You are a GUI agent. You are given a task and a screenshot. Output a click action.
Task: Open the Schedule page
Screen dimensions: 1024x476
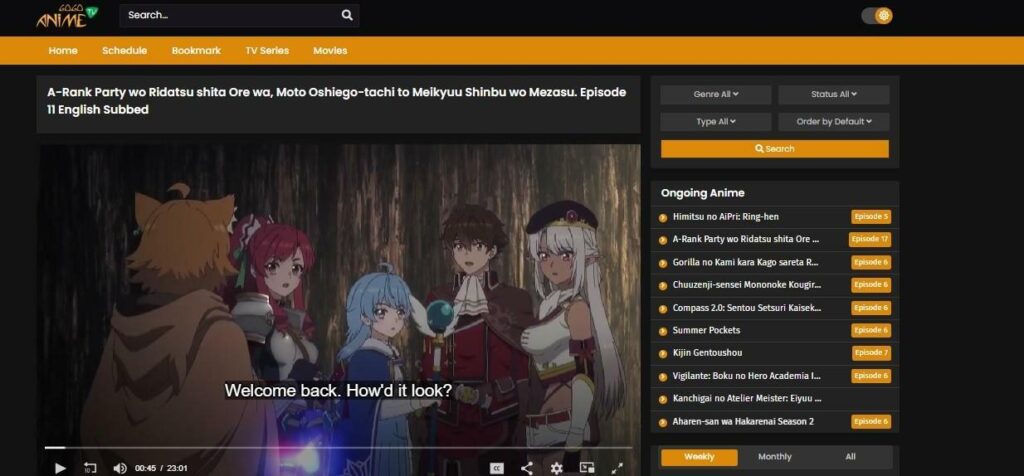[124, 50]
